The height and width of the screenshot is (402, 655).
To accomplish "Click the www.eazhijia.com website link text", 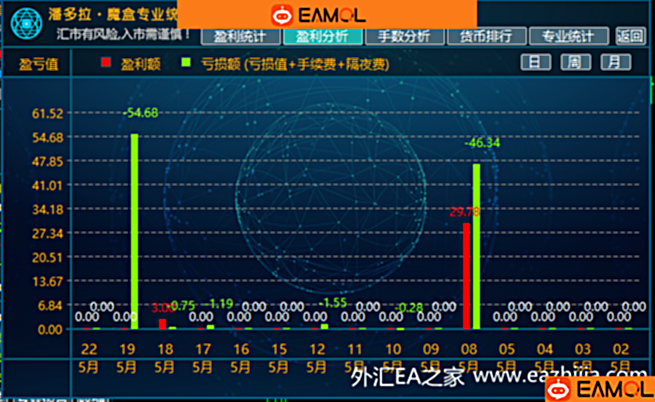I will point(535,378).
